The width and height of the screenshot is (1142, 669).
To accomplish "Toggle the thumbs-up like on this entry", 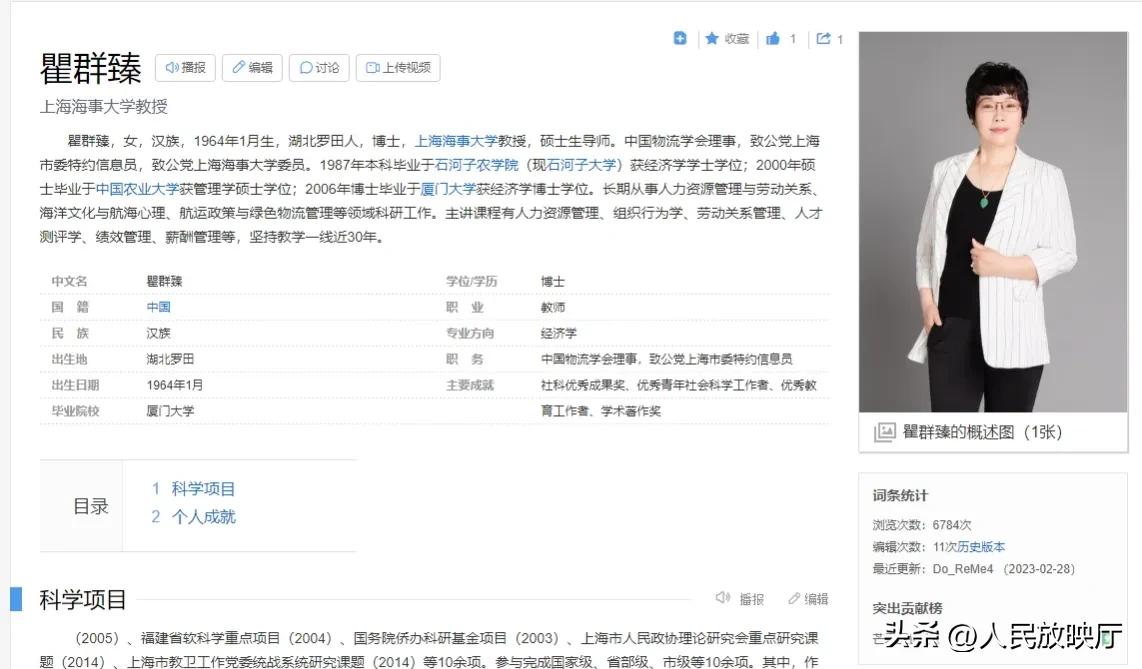I will [775, 38].
